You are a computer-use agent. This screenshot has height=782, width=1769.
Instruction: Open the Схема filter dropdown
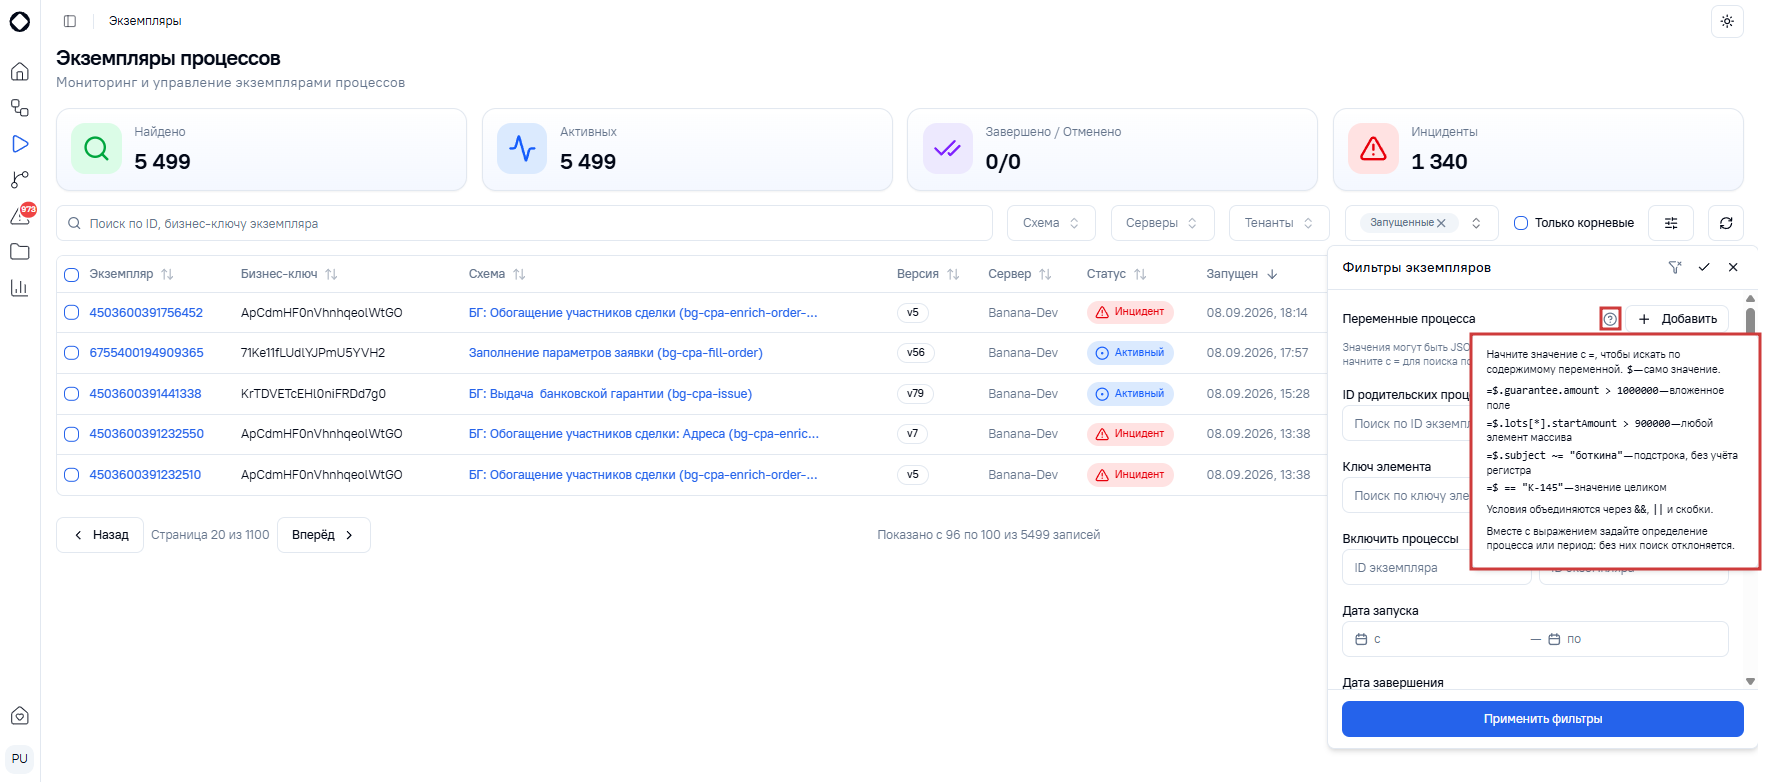tap(1051, 223)
